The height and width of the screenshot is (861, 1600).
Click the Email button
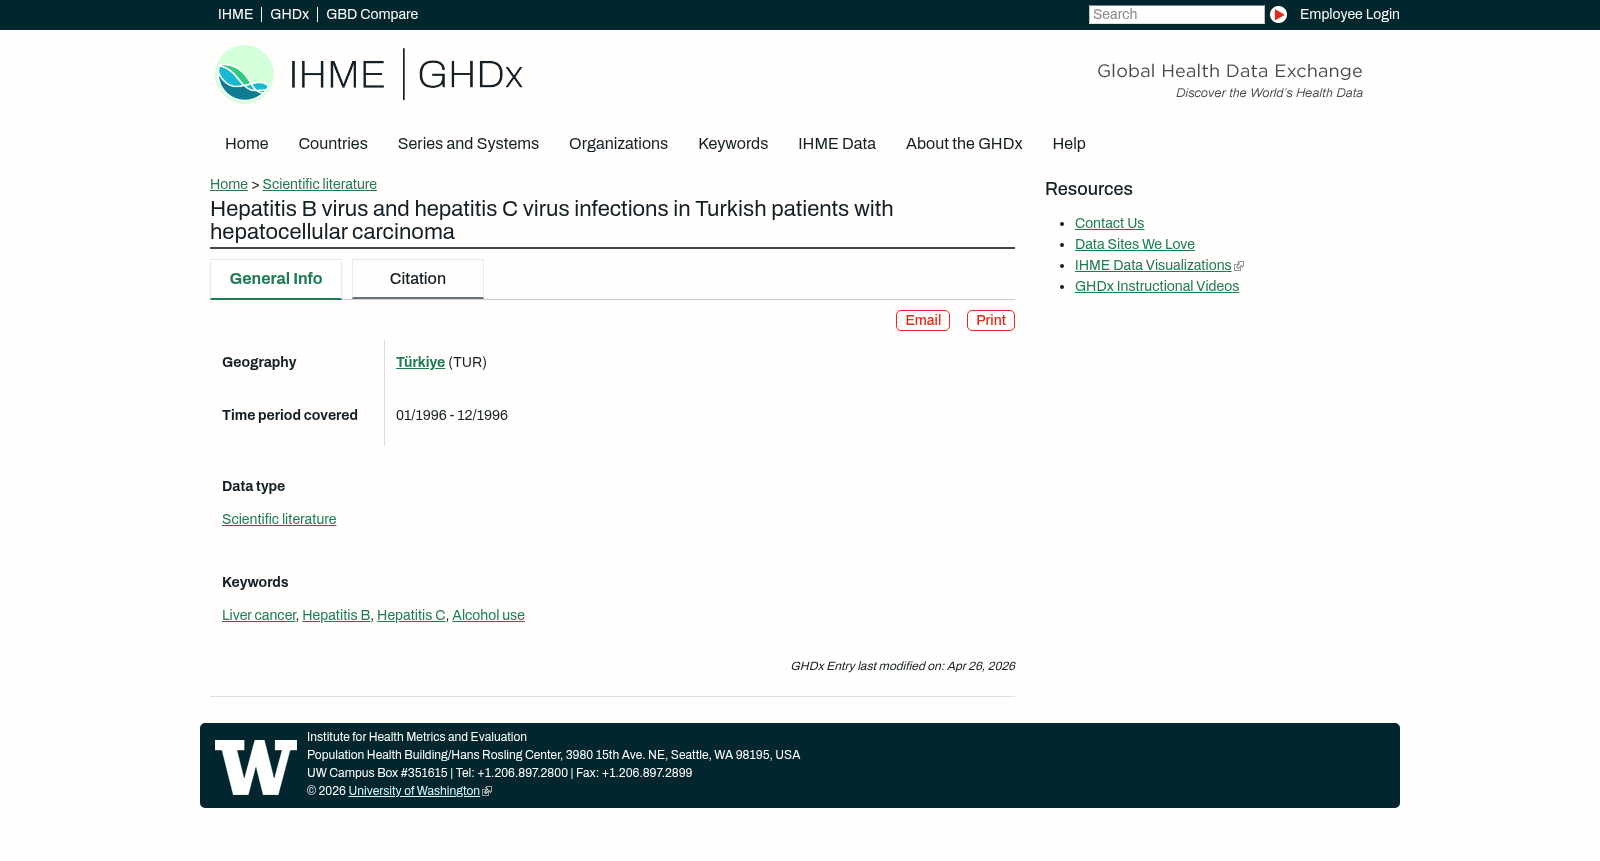tap(923, 320)
